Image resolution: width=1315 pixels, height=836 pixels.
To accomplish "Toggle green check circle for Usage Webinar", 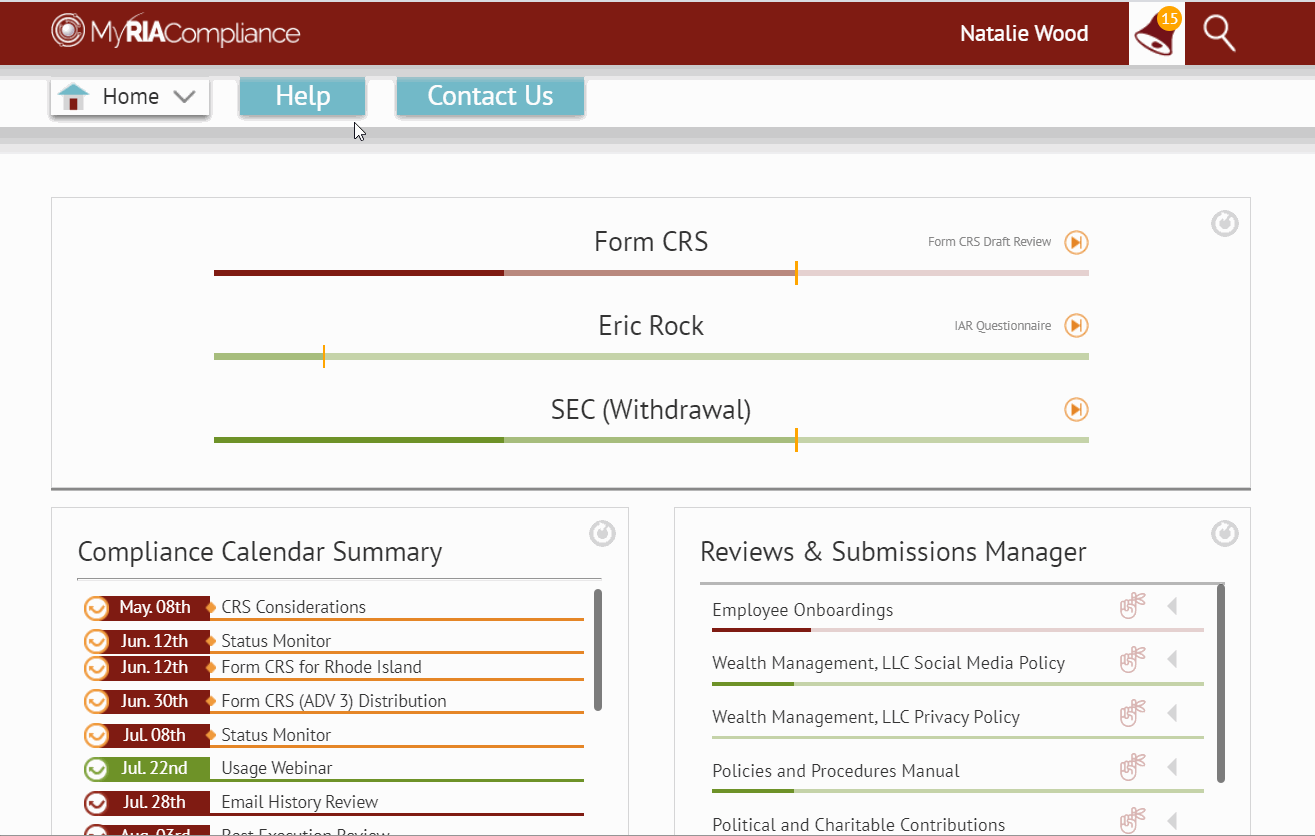I will pyautogui.click(x=96, y=769).
